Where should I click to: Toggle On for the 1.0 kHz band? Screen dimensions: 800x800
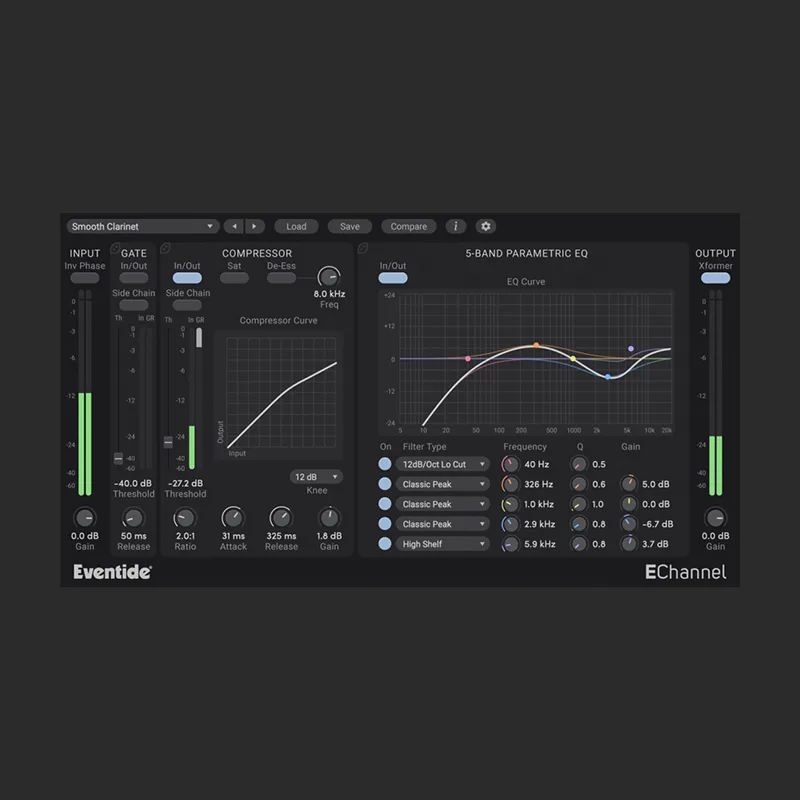[385, 504]
